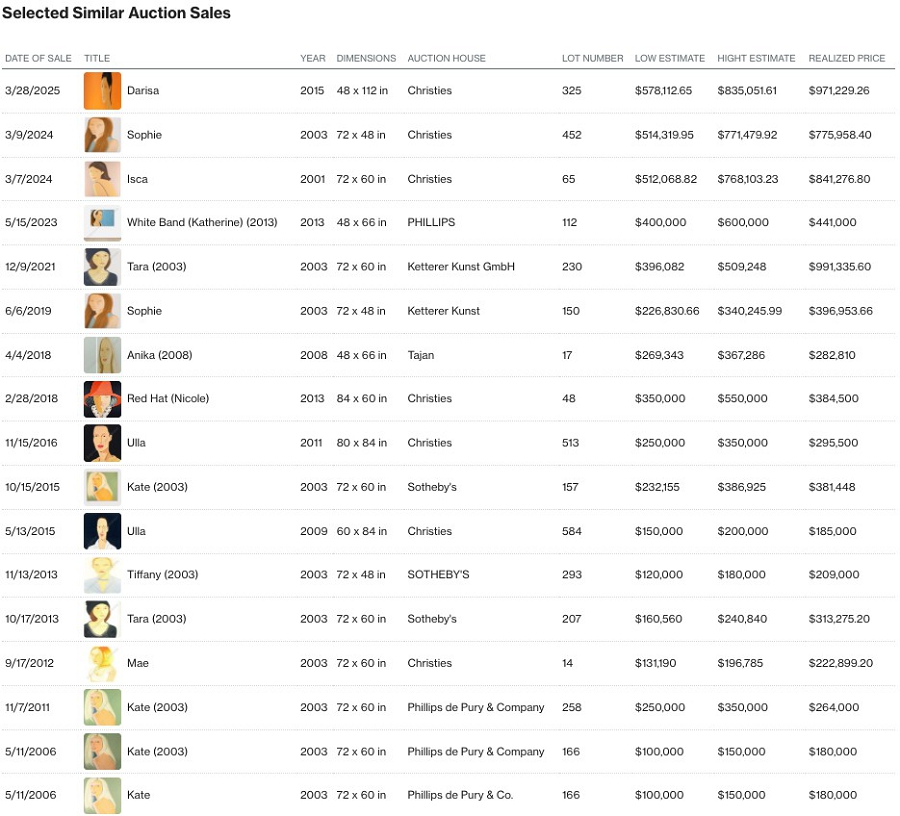Click the Dimensions column header
900x816 pixels.
tap(366, 58)
